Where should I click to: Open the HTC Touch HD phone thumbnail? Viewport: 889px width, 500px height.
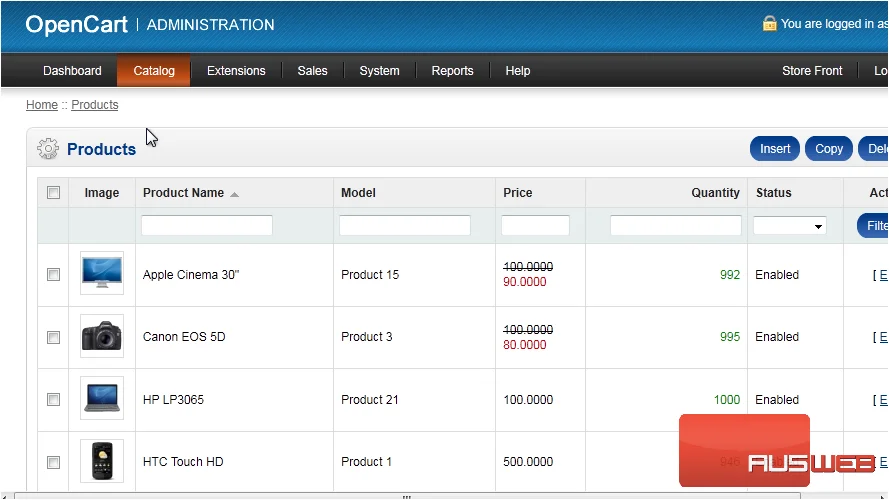[101, 461]
